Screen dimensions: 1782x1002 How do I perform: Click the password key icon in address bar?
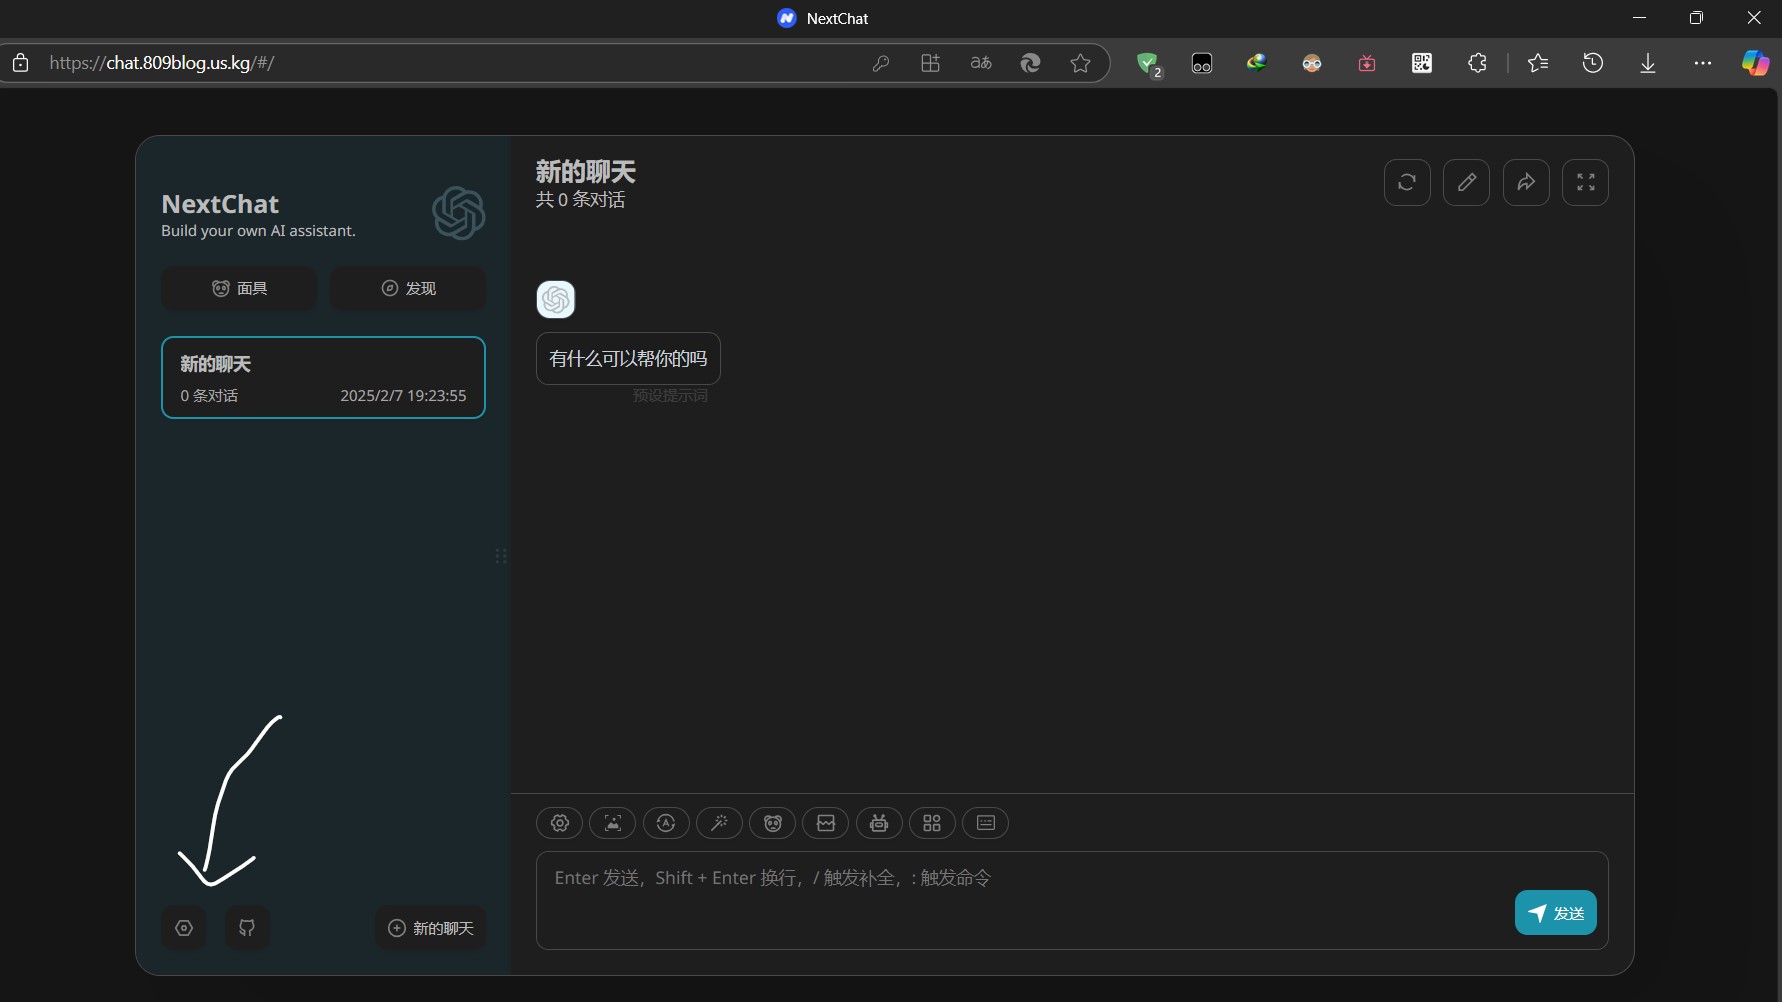(x=881, y=63)
